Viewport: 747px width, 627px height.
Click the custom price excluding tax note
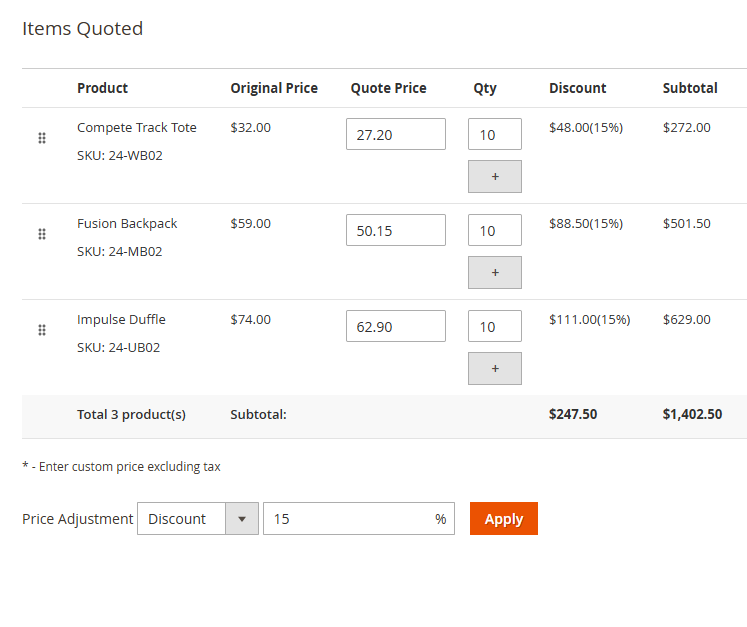pyautogui.click(x=121, y=467)
